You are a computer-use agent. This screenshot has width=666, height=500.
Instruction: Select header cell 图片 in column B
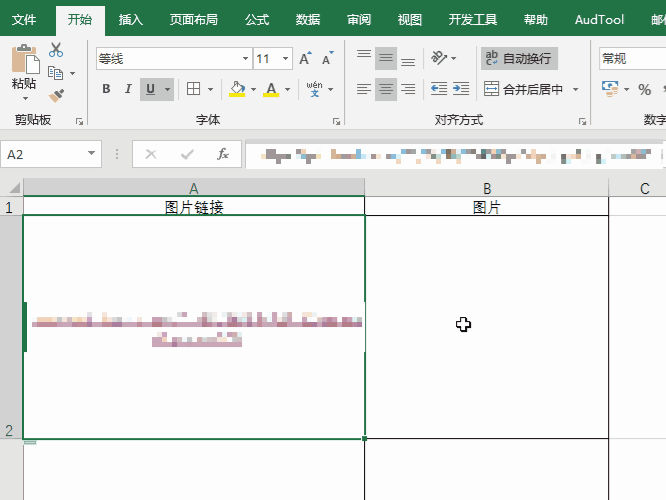click(487, 207)
